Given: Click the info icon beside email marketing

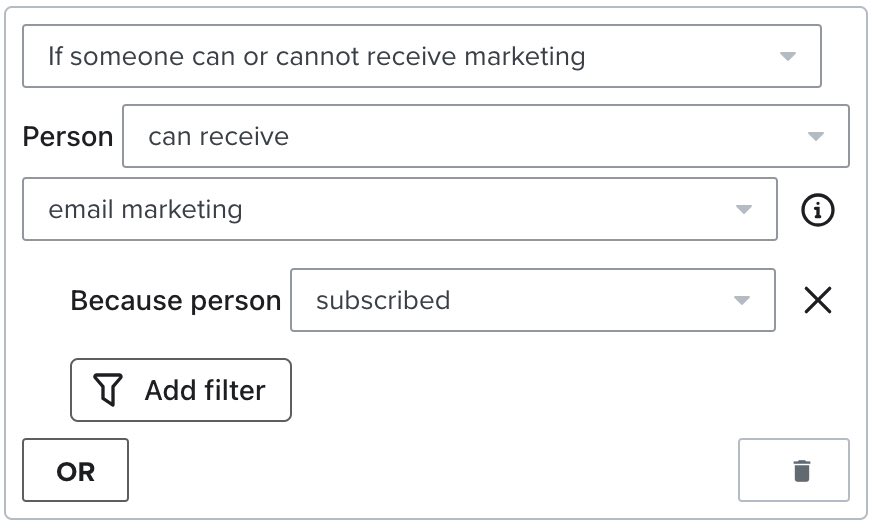Looking at the screenshot, I should click(818, 210).
